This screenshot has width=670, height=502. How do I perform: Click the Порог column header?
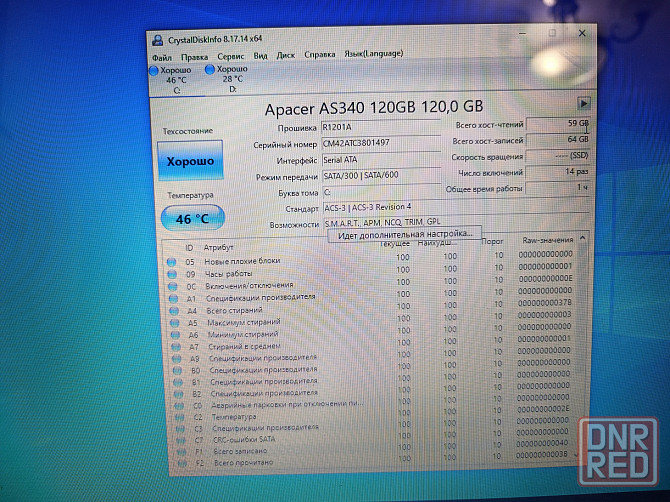point(492,241)
